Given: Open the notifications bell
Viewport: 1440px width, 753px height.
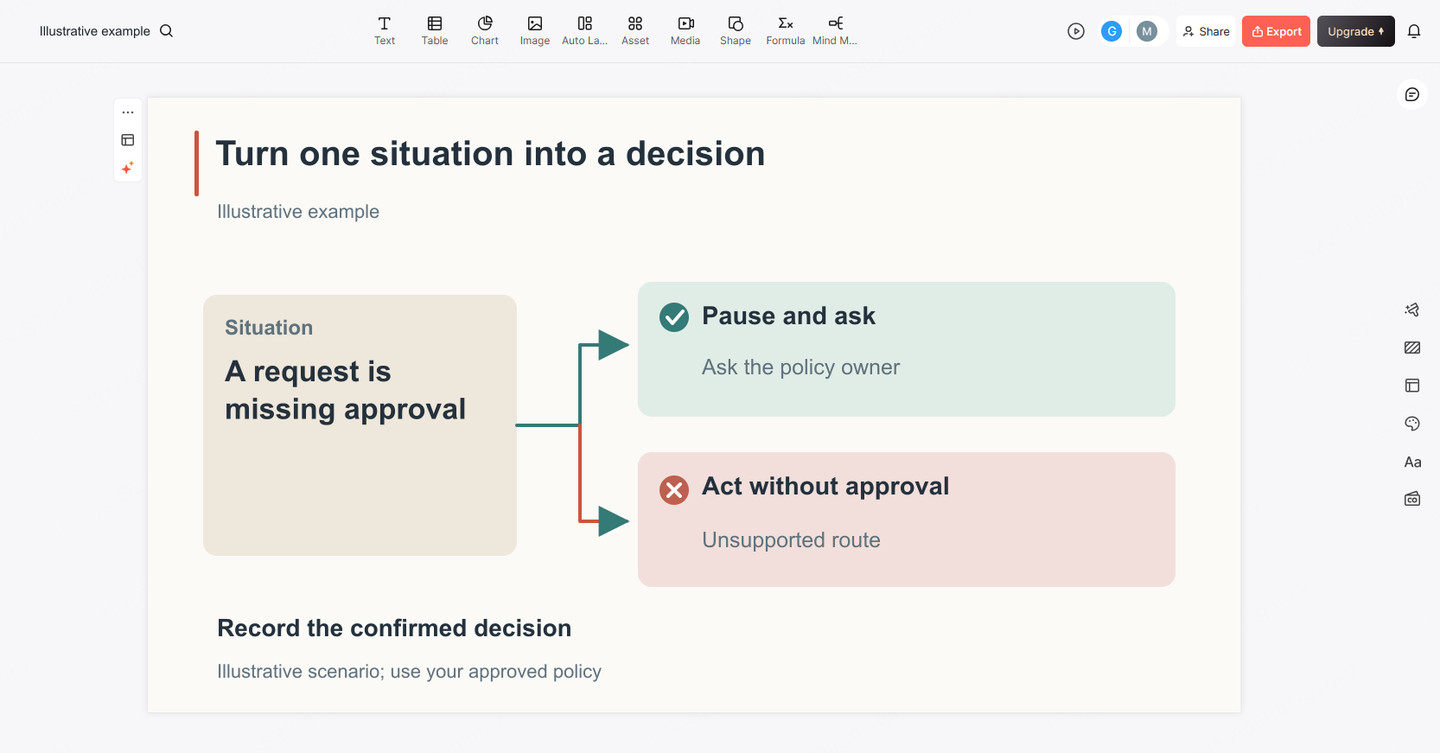Looking at the screenshot, I should [x=1414, y=31].
